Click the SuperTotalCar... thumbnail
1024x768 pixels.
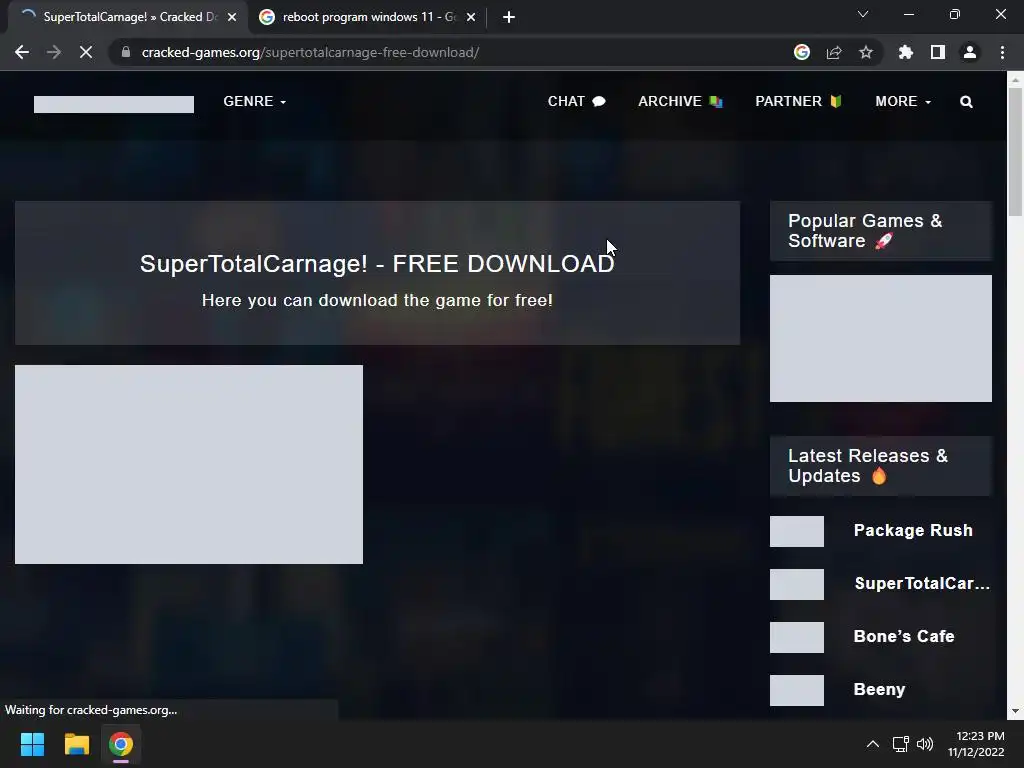coord(797,584)
